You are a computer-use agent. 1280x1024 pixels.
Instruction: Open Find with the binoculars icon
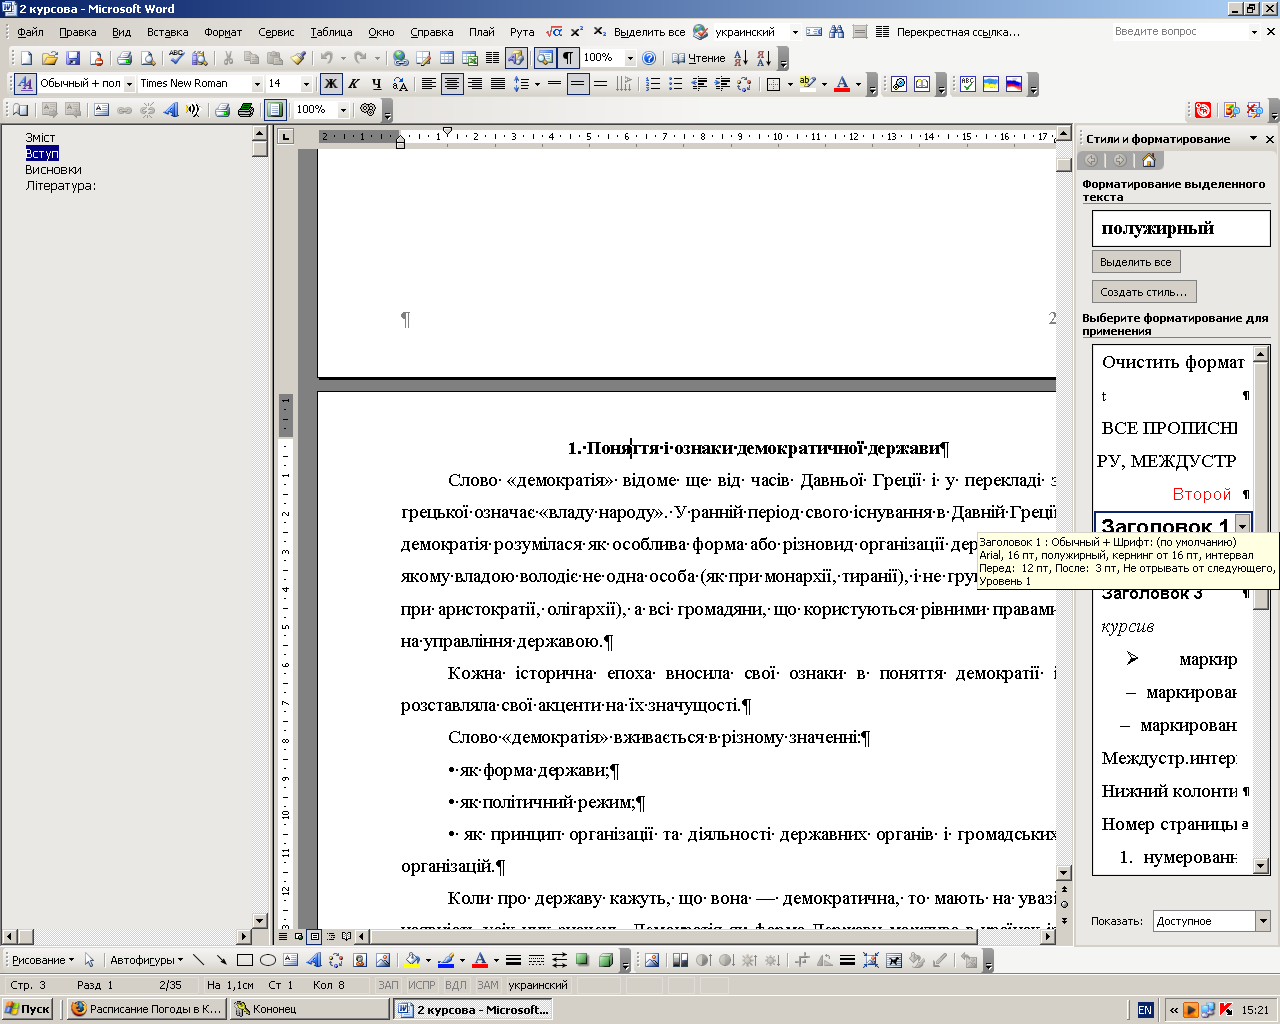coord(837,32)
